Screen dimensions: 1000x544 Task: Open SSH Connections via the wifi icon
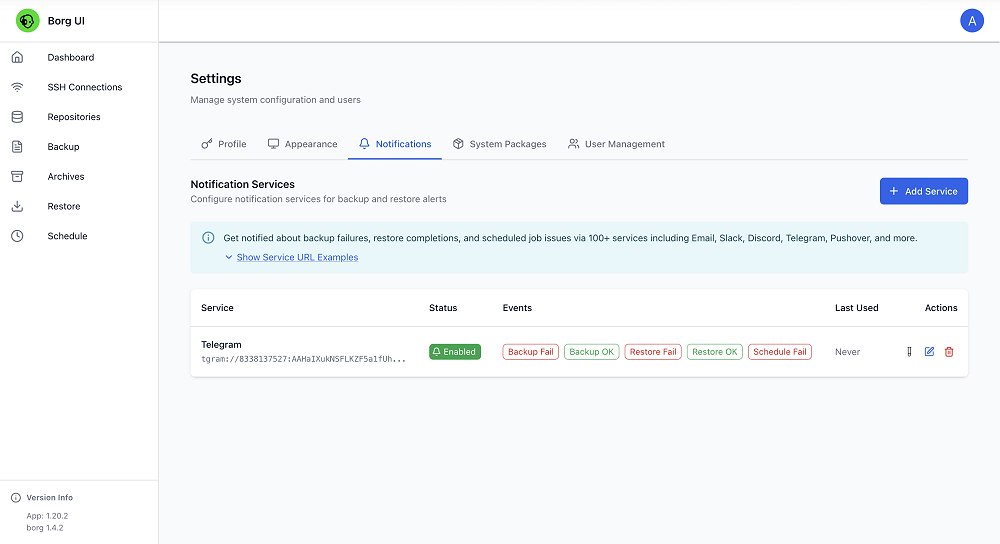(x=17, y=87)
